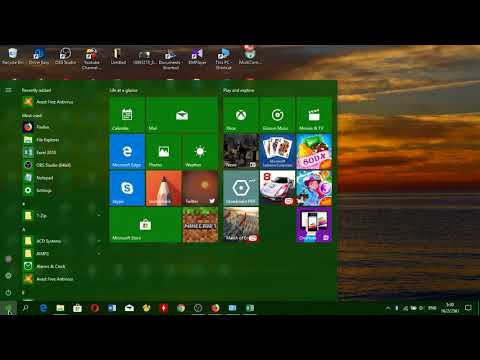The height and width of the screenshot is (360, 480).
Task: Launch the Minecraft tile
Action: [200, 225]
